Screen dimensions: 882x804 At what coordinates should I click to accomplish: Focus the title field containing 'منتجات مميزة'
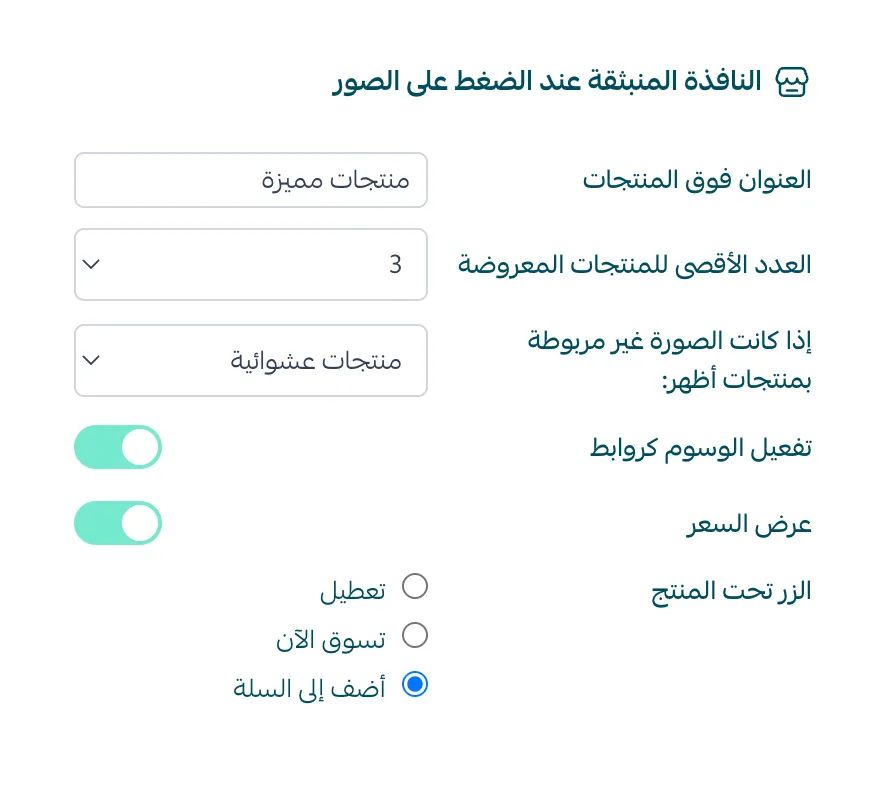coord(250,180)
